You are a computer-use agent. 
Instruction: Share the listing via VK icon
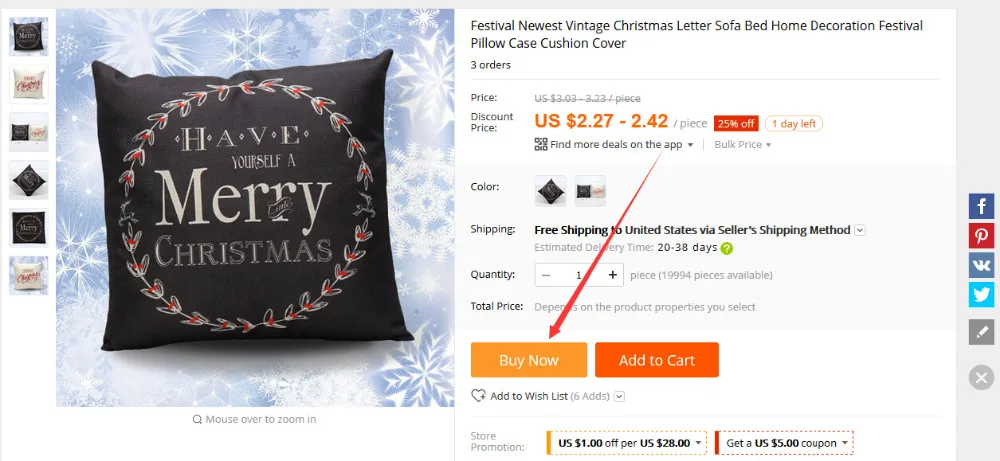point(982,265)
